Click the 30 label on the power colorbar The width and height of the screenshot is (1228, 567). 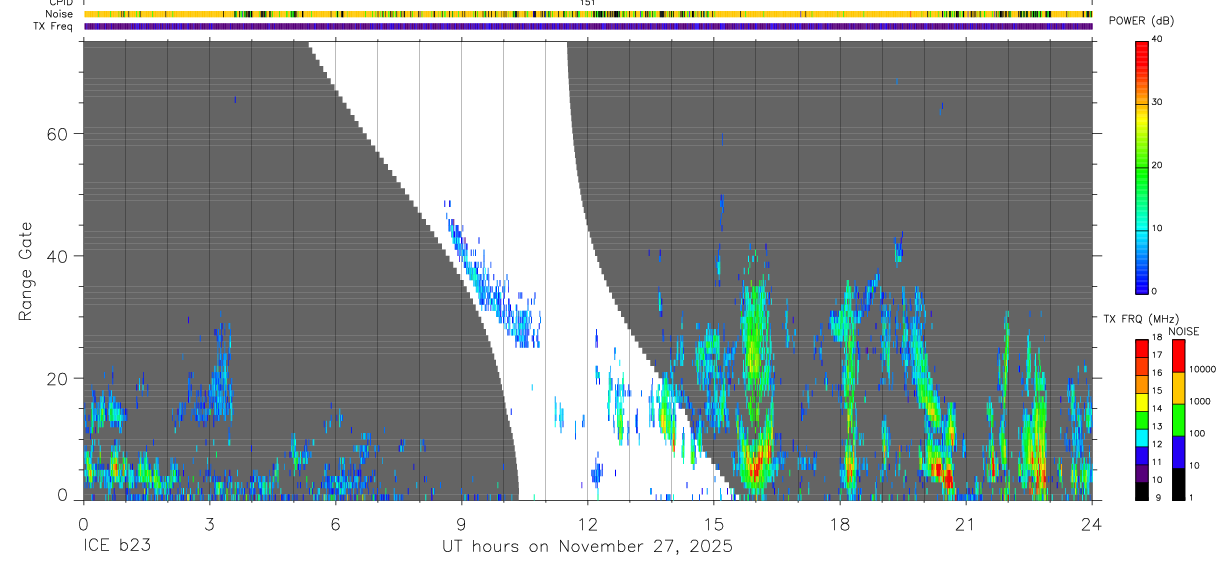coord(1157,102)
